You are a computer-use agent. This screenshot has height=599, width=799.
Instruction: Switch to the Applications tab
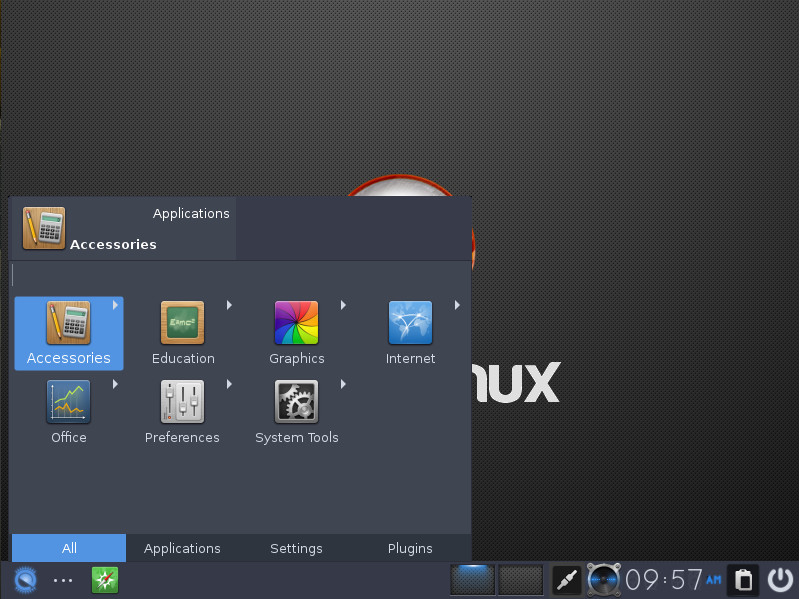coord(182,548)
